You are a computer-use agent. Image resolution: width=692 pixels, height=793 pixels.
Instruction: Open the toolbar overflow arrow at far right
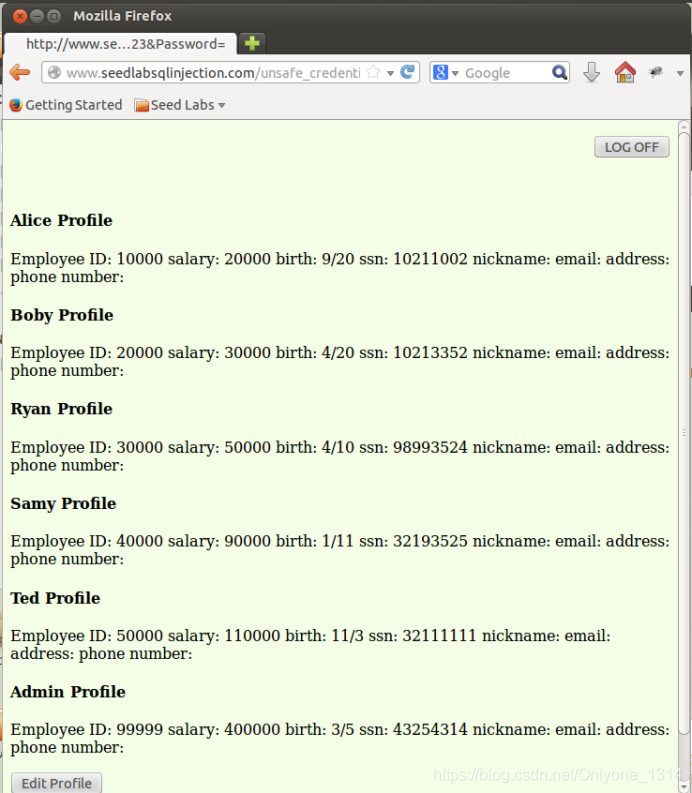[680, 73]
